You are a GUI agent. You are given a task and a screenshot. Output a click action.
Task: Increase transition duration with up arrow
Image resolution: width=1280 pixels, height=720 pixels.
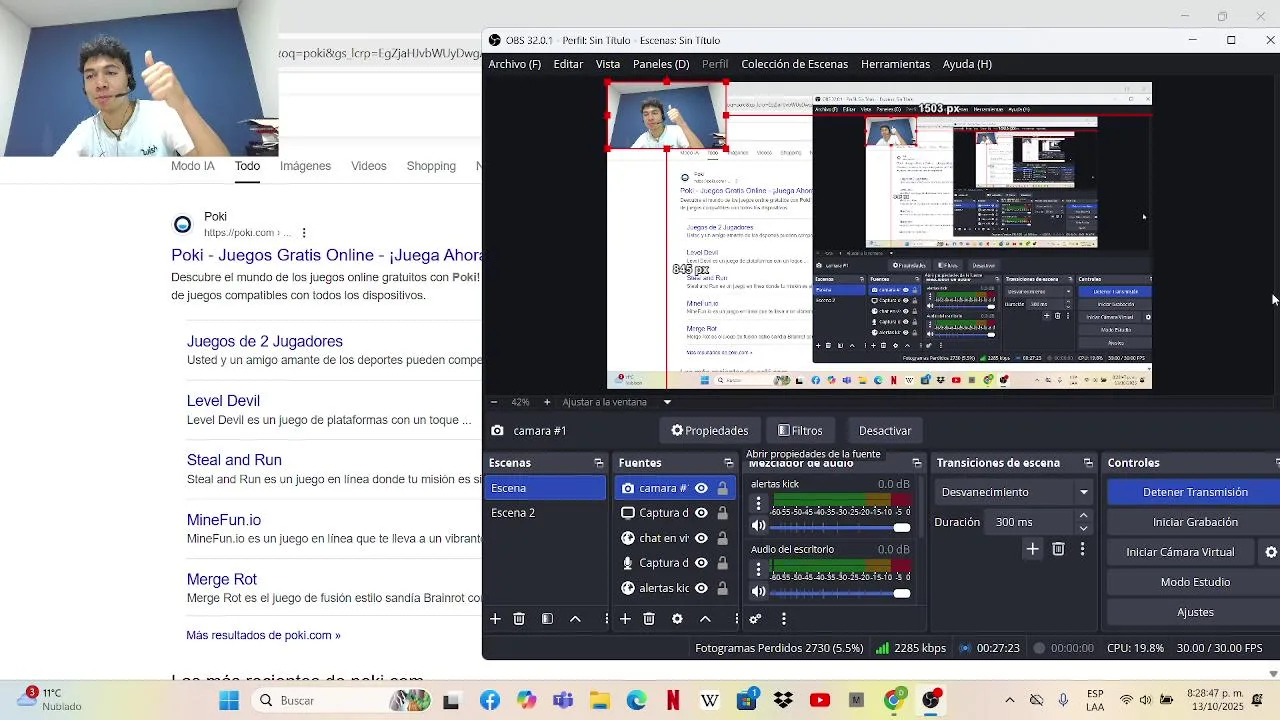click(x=1083, y=516)
